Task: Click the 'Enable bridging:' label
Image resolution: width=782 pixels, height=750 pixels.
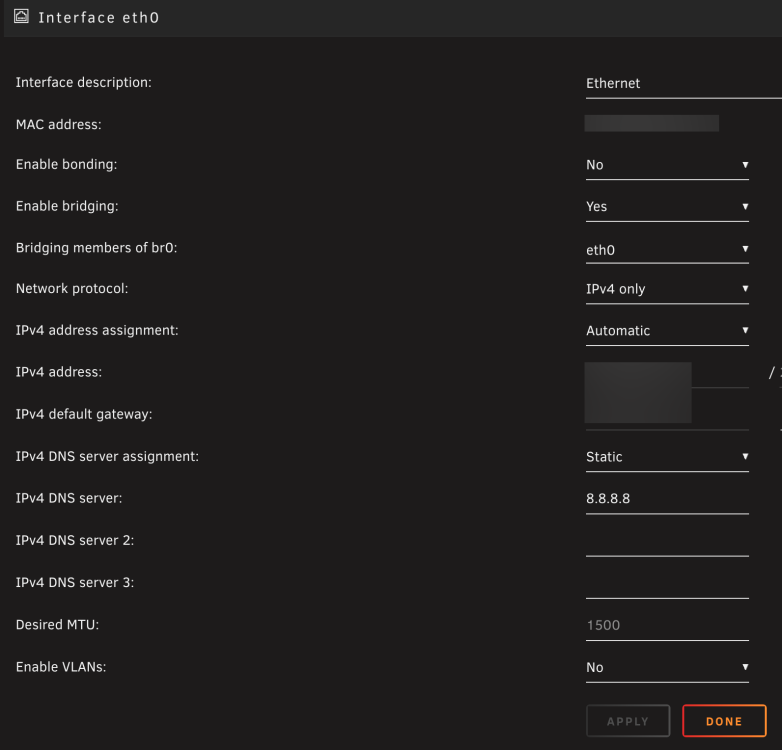Action: (x=67, y=206)
